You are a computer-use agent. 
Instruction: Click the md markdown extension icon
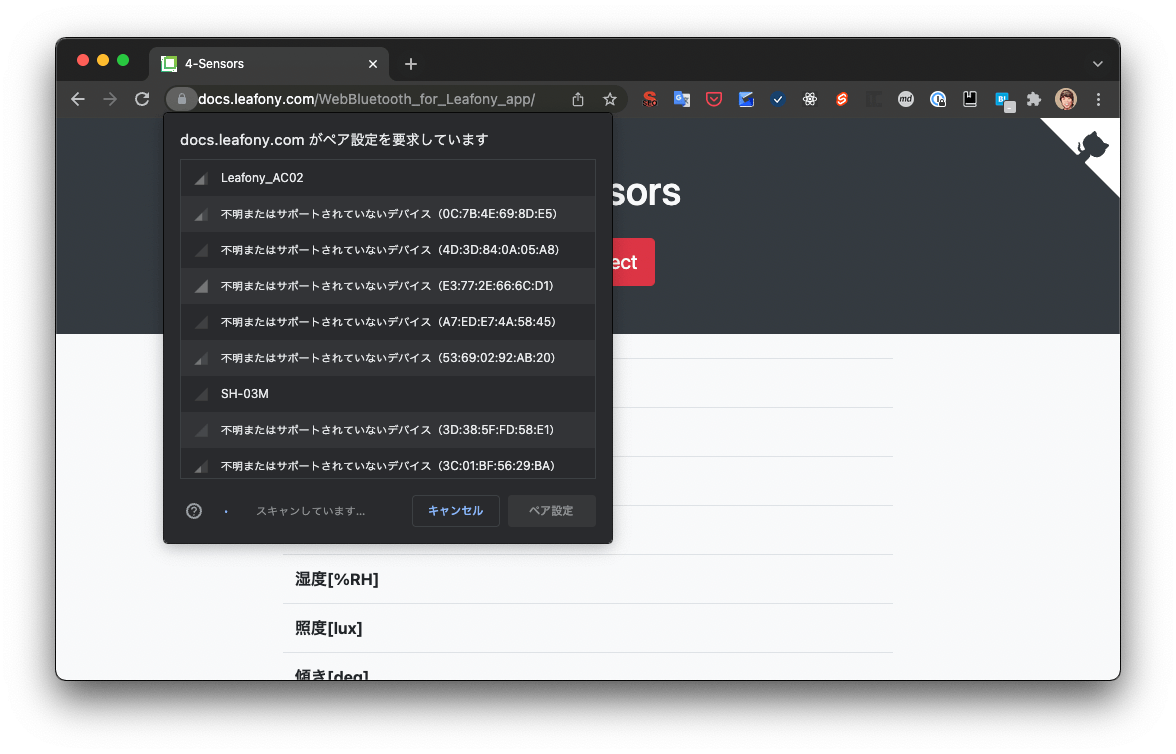click(906, 99)
